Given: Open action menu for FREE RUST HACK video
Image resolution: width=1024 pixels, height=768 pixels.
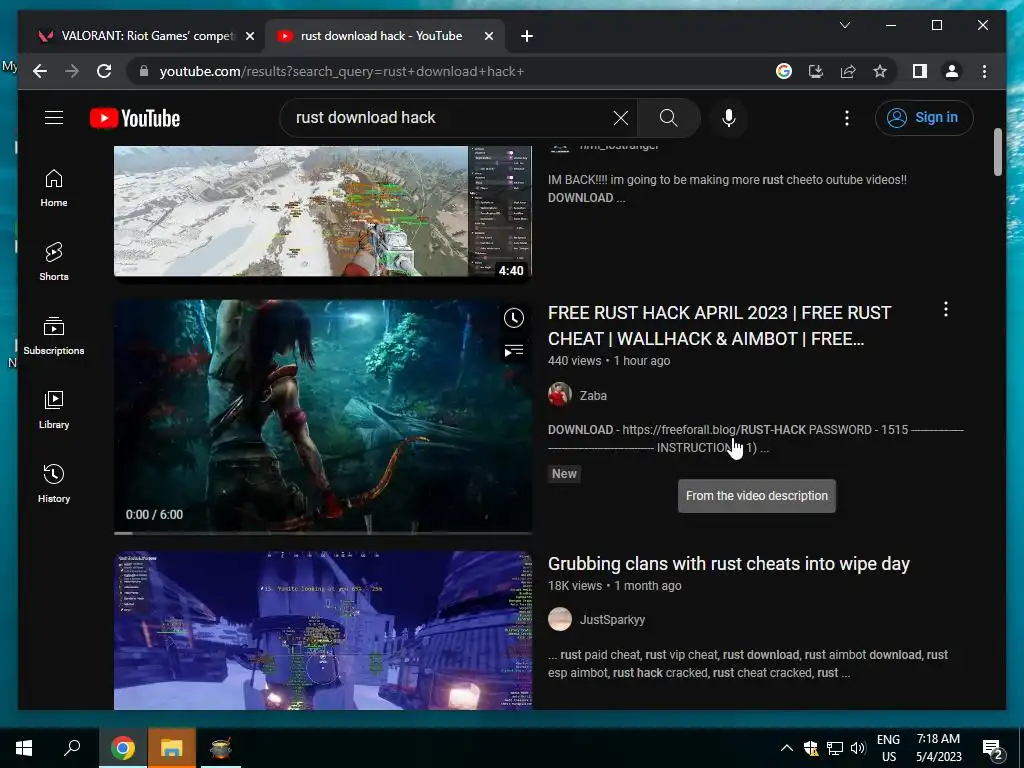Looking at the screenshot, I should pyautogui.click(x=946, y=310).
